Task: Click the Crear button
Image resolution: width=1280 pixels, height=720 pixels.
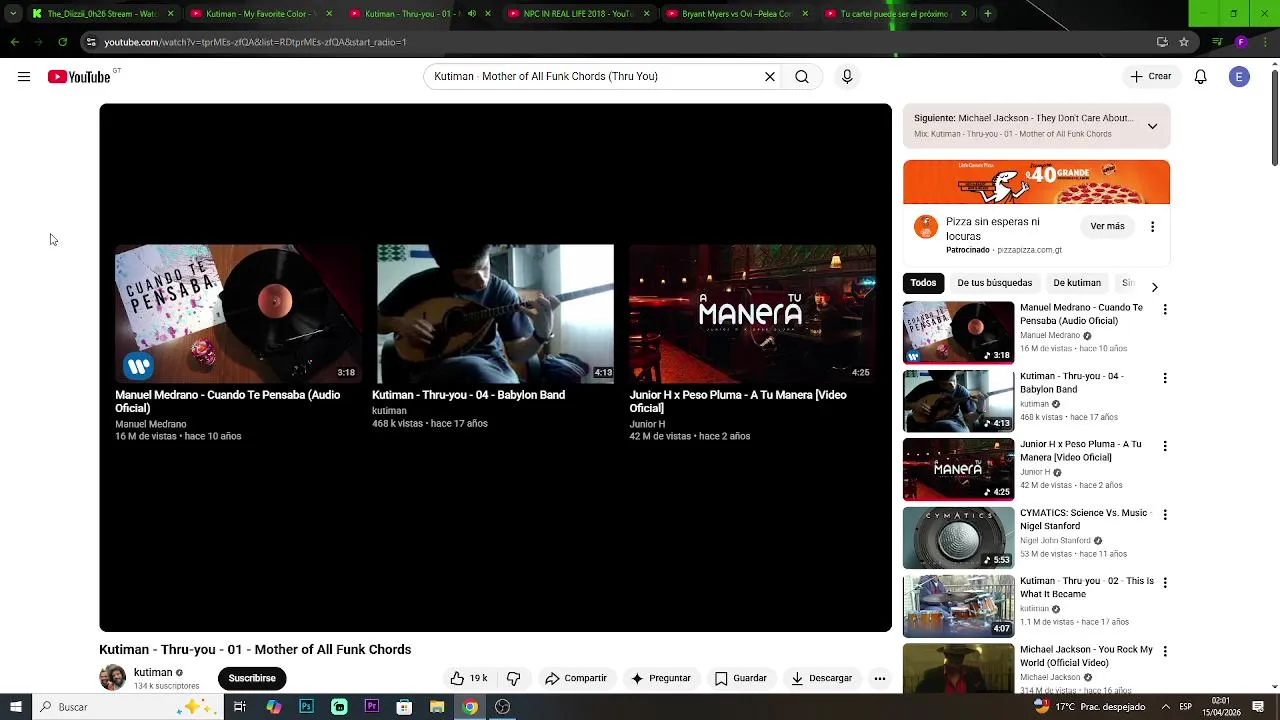Action: 1150,76
